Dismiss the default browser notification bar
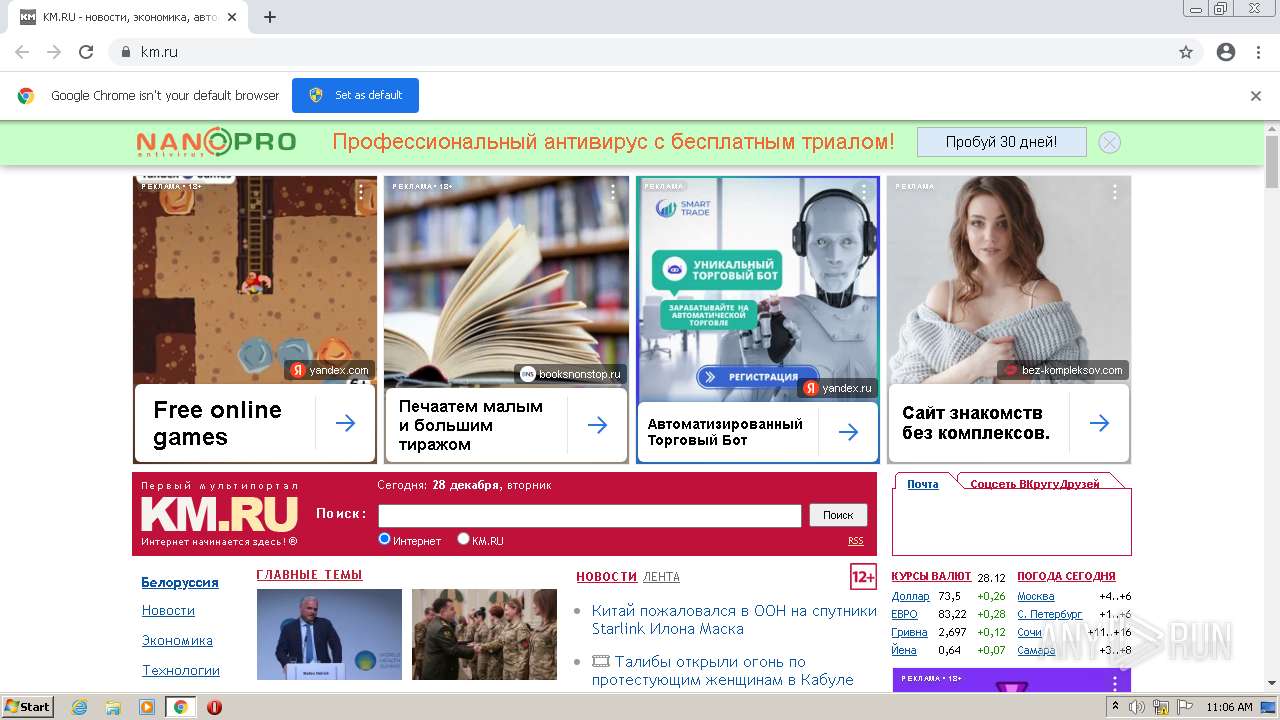The height and width of the screenshot is (720, 1280). pos(1256,96)
